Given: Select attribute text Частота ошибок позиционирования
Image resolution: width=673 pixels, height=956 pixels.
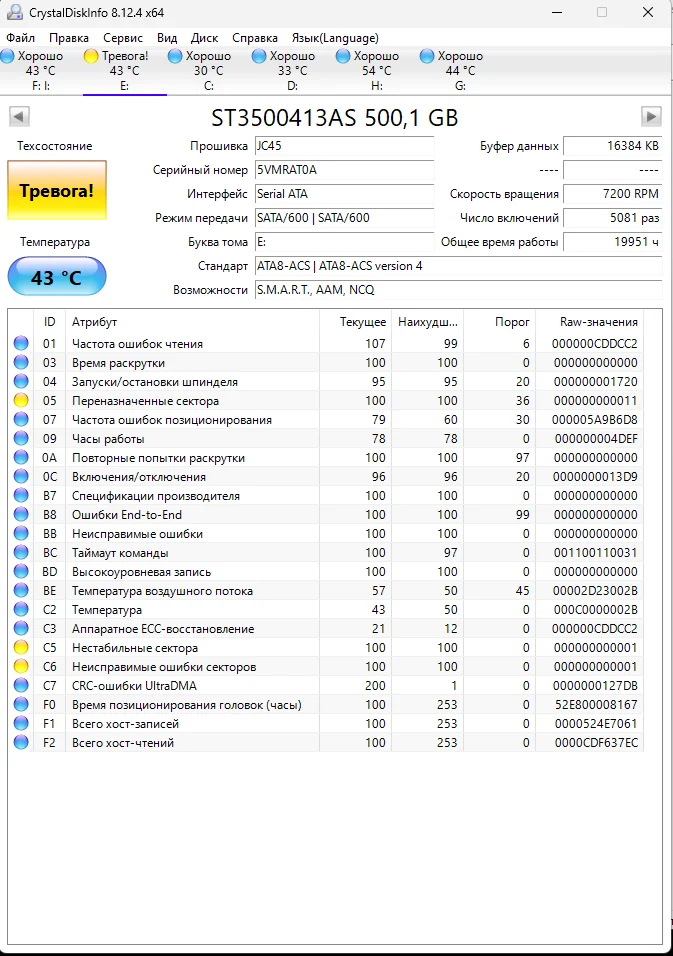Looking at the screenshot, I should [172, 419].
